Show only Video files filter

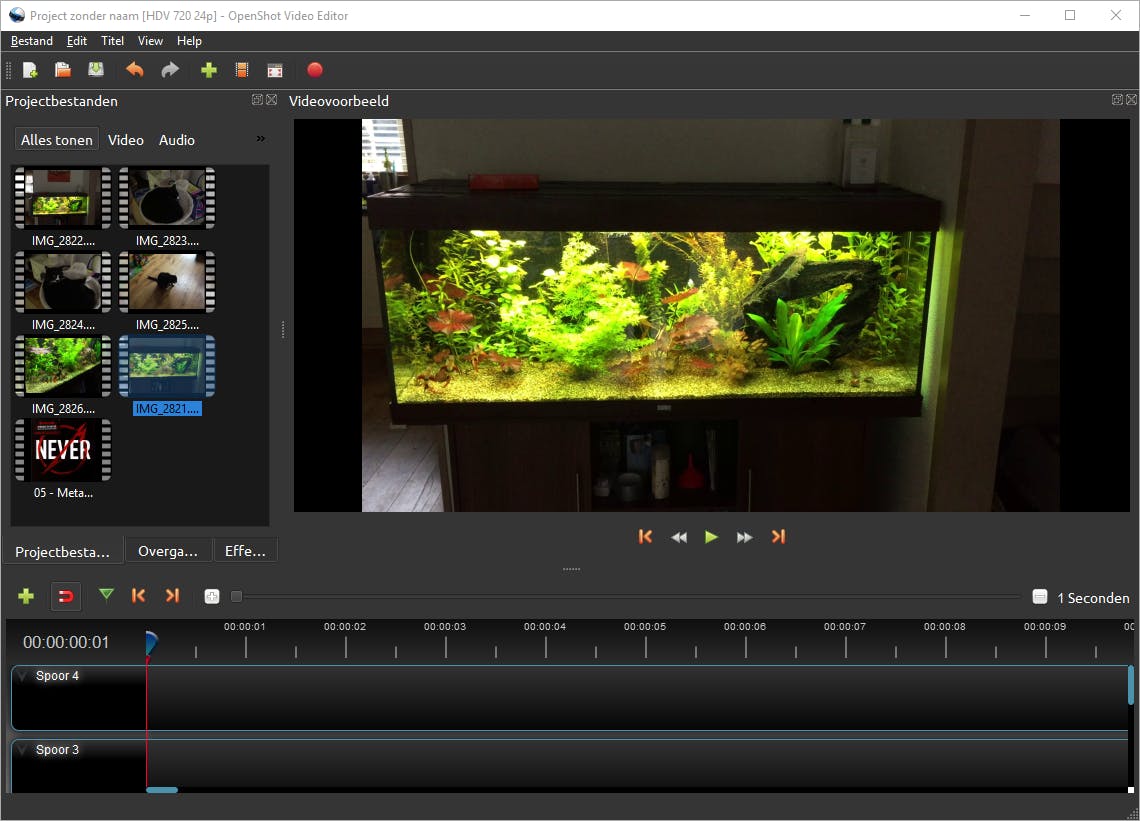(x=126, y=140)
